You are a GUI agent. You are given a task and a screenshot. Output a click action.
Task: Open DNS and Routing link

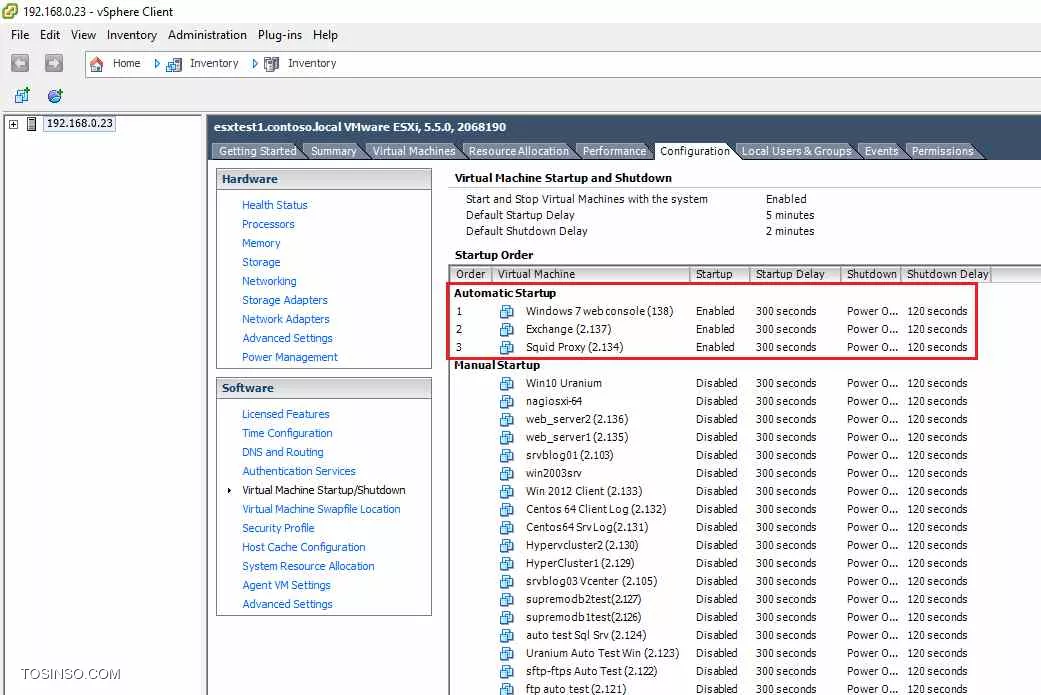click(x=283, y=452)
